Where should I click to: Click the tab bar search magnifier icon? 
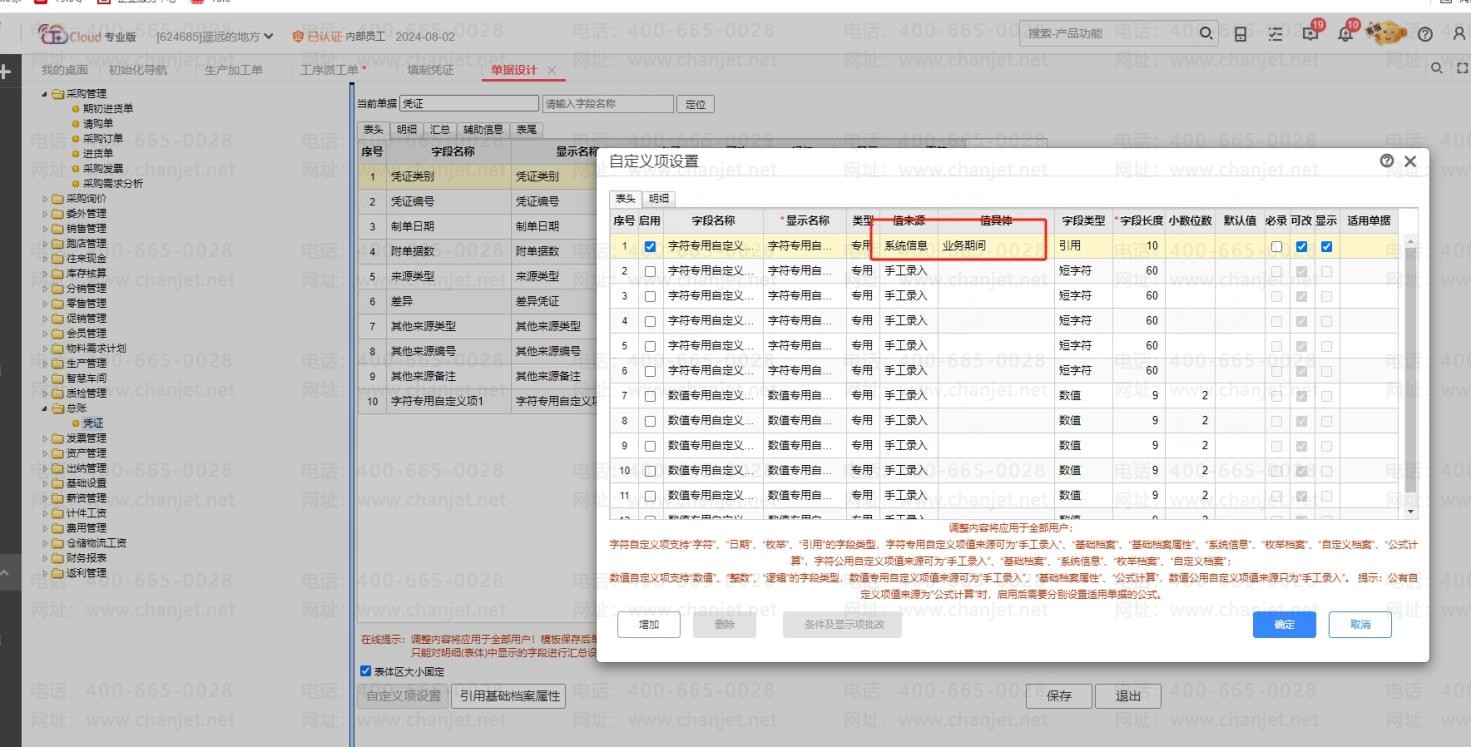point(1437,69)
